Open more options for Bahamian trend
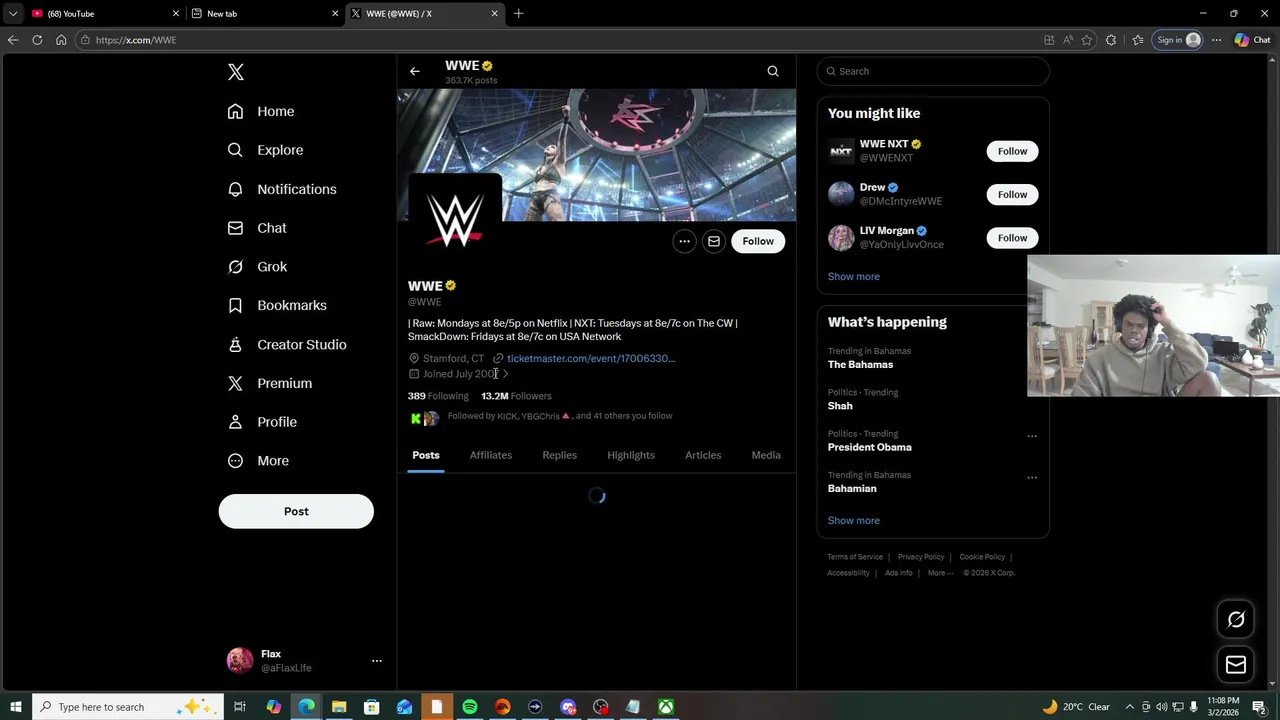This screenshot has height=720, width=1280. tap(1032, 478)
